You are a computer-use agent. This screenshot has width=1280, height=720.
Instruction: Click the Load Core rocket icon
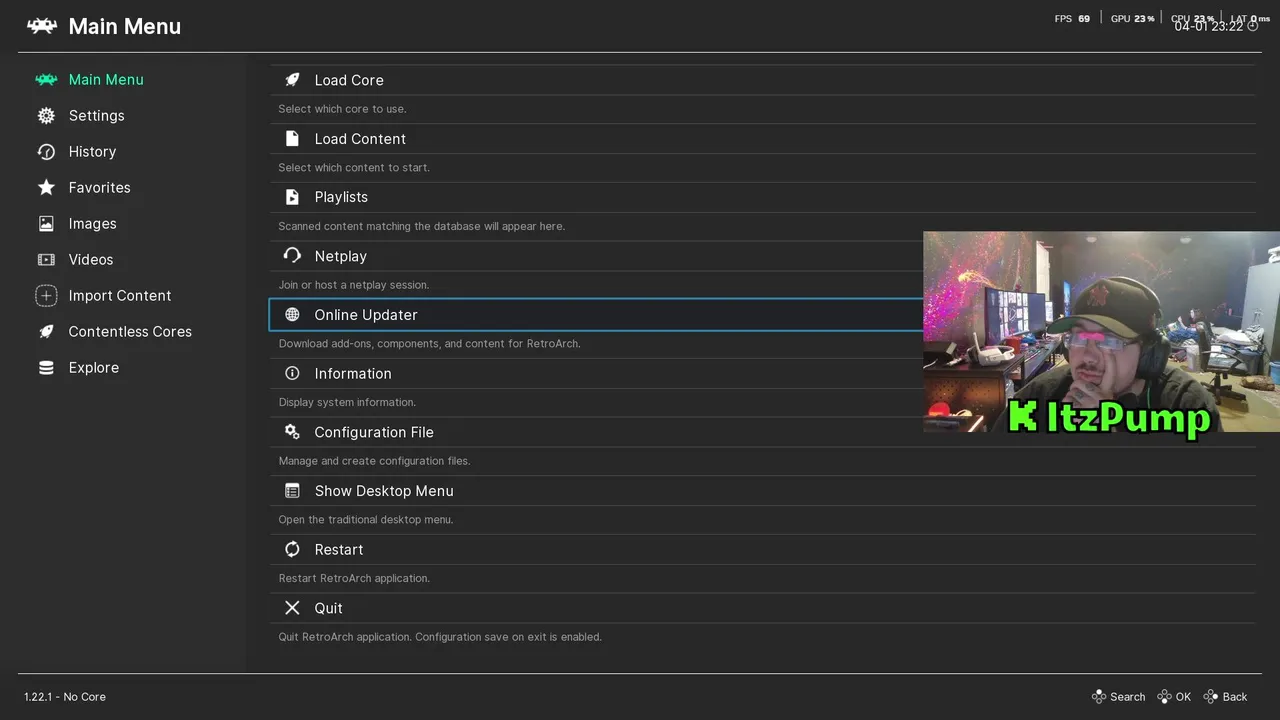click(292, 80)
